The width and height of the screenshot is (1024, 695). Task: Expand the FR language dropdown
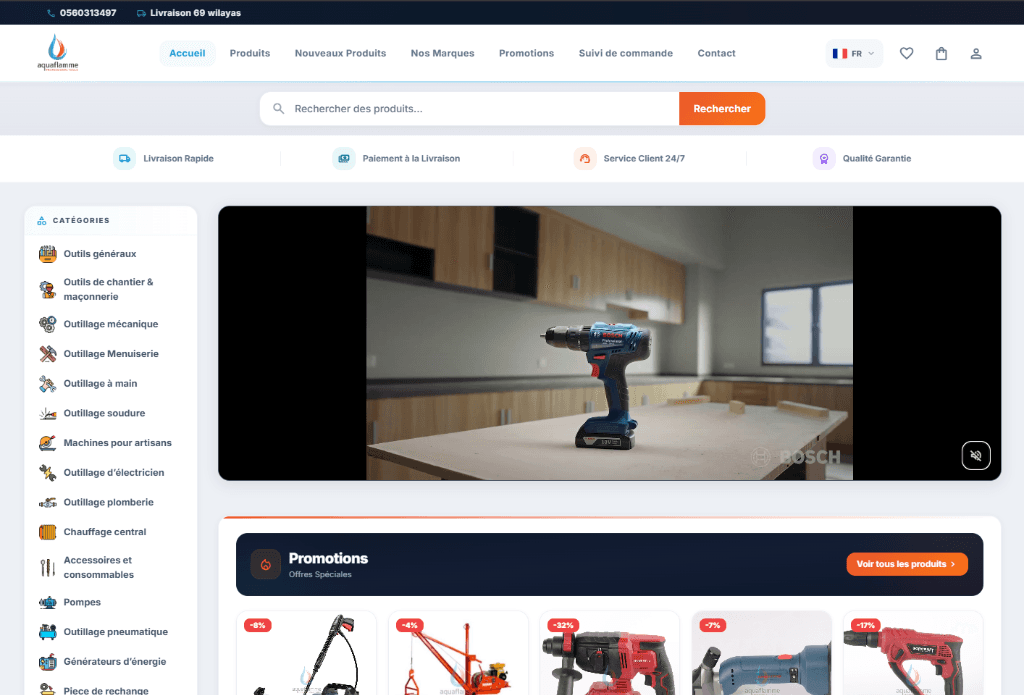point(854,54)
